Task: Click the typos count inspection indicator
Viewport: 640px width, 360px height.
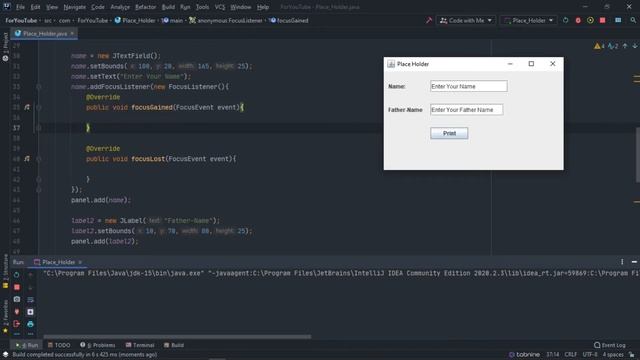Action: pos(613,46)
